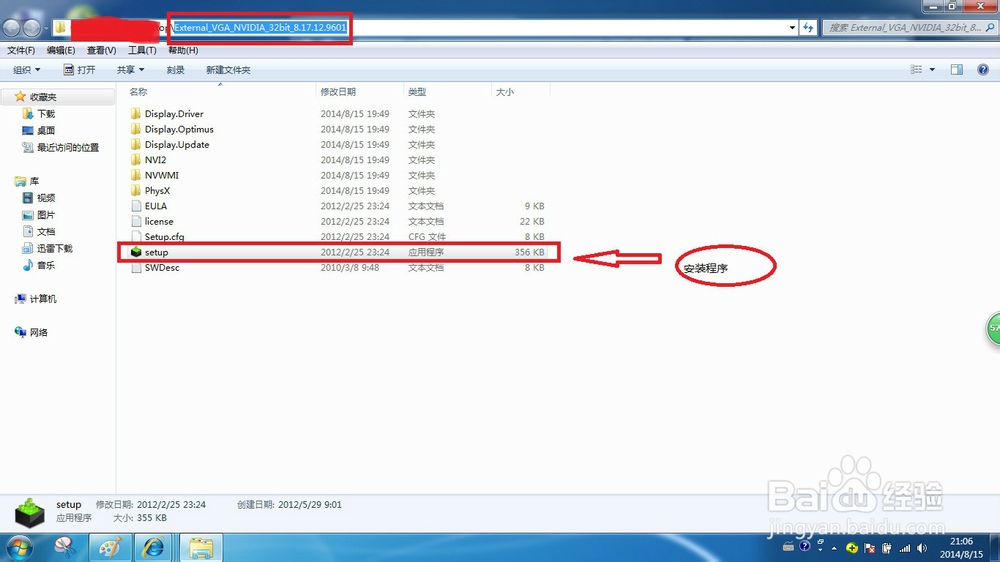The image size is (1000, 562).
Task: Click the large setup icon in details pane
Action: pyautogui.click(x=29, y=512)
